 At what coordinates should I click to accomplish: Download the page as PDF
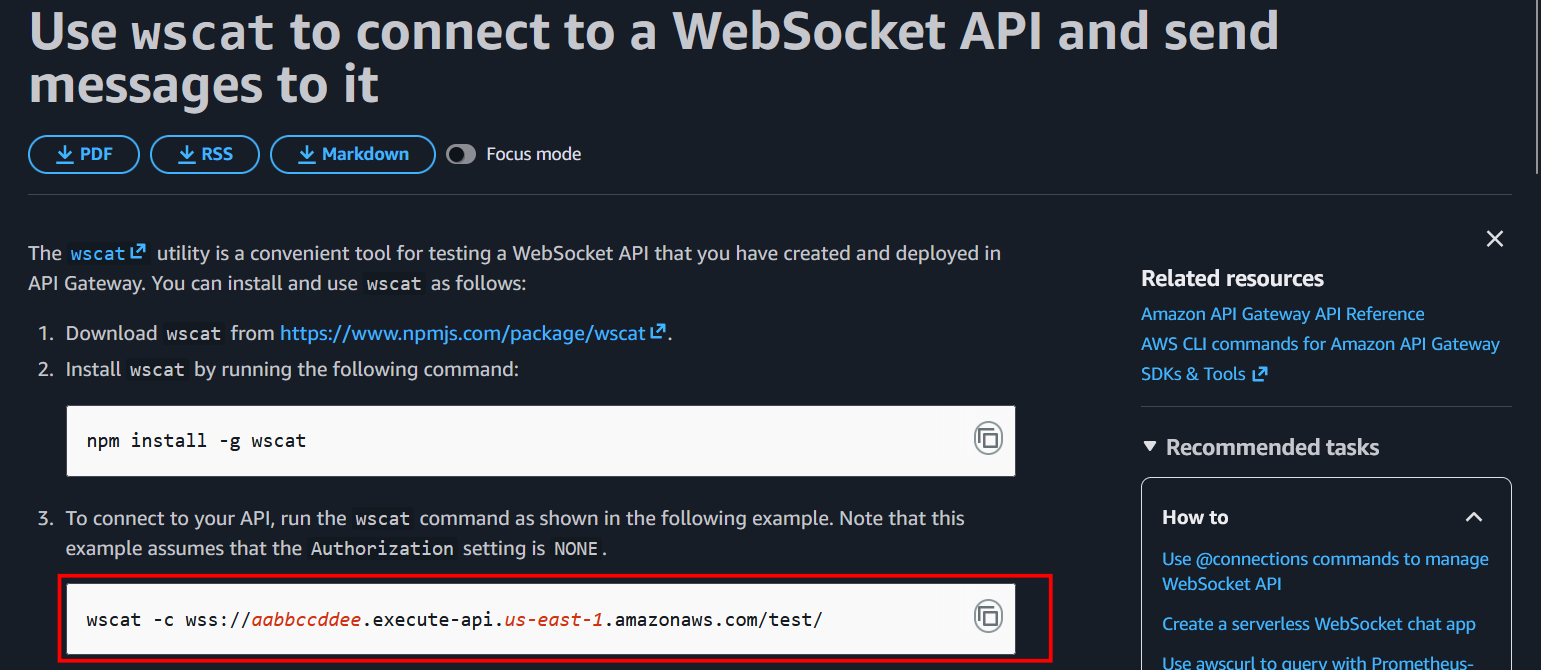click(x=84, y=154)
